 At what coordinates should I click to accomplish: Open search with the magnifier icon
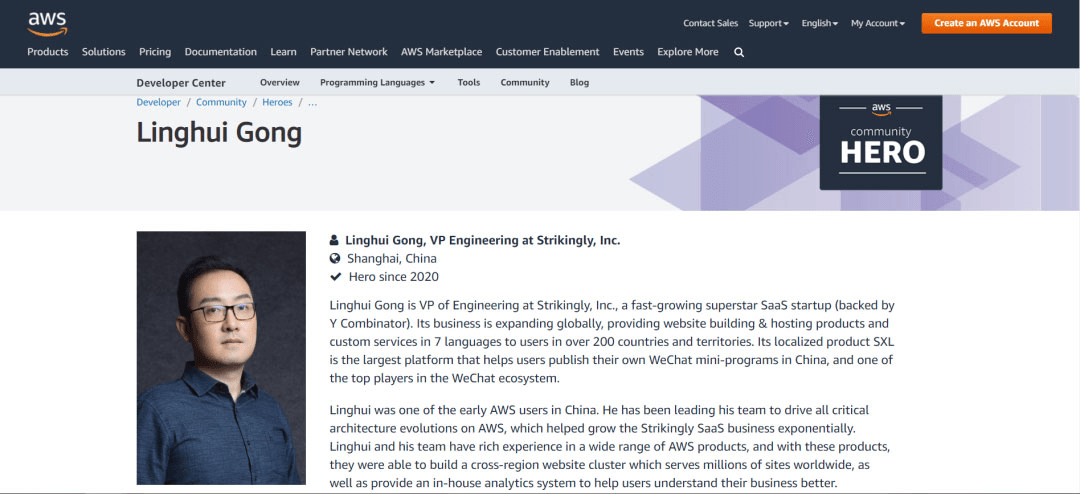coord(739,52)
